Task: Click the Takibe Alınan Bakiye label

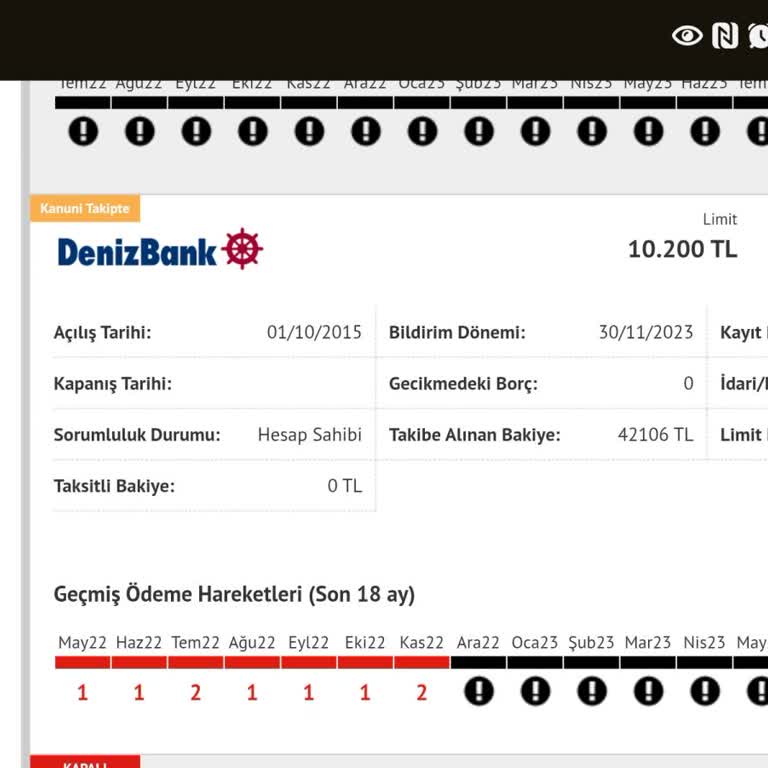Action: [x=475, y=435]
